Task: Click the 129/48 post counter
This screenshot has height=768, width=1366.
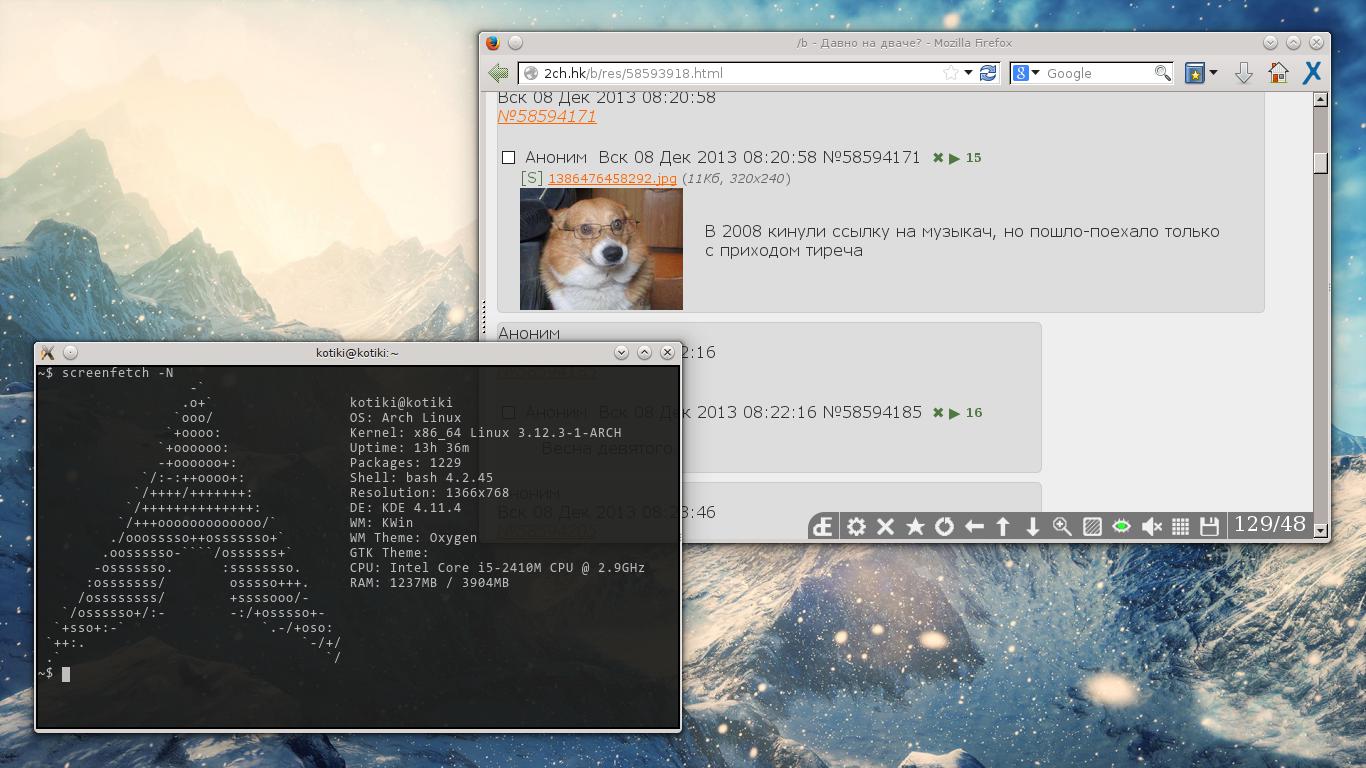Action: tap(1270, 524)
